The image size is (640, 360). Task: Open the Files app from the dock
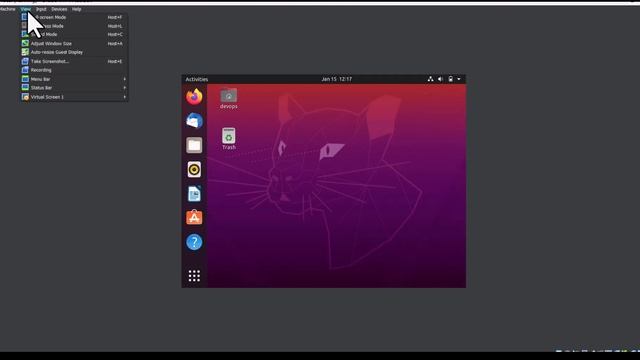pyautogui.click(x=194, y=145)
